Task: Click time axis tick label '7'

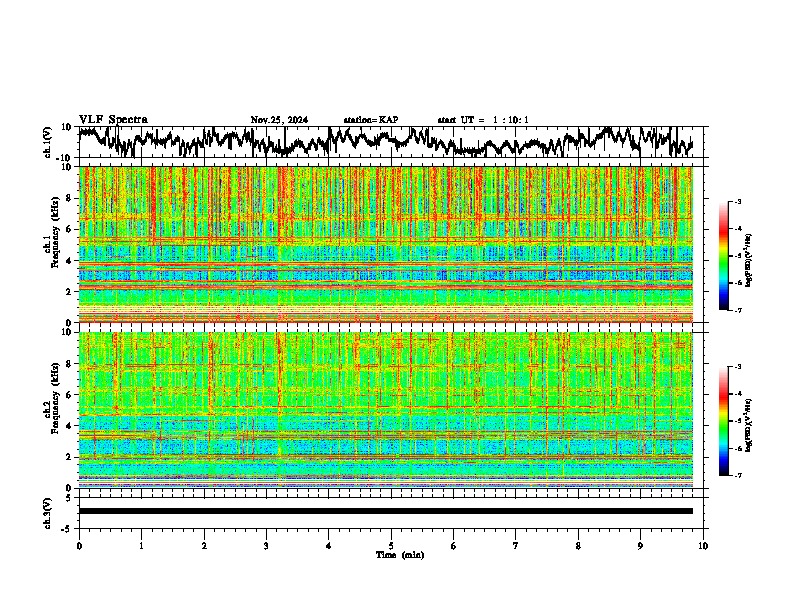Action: click(516, 546)
